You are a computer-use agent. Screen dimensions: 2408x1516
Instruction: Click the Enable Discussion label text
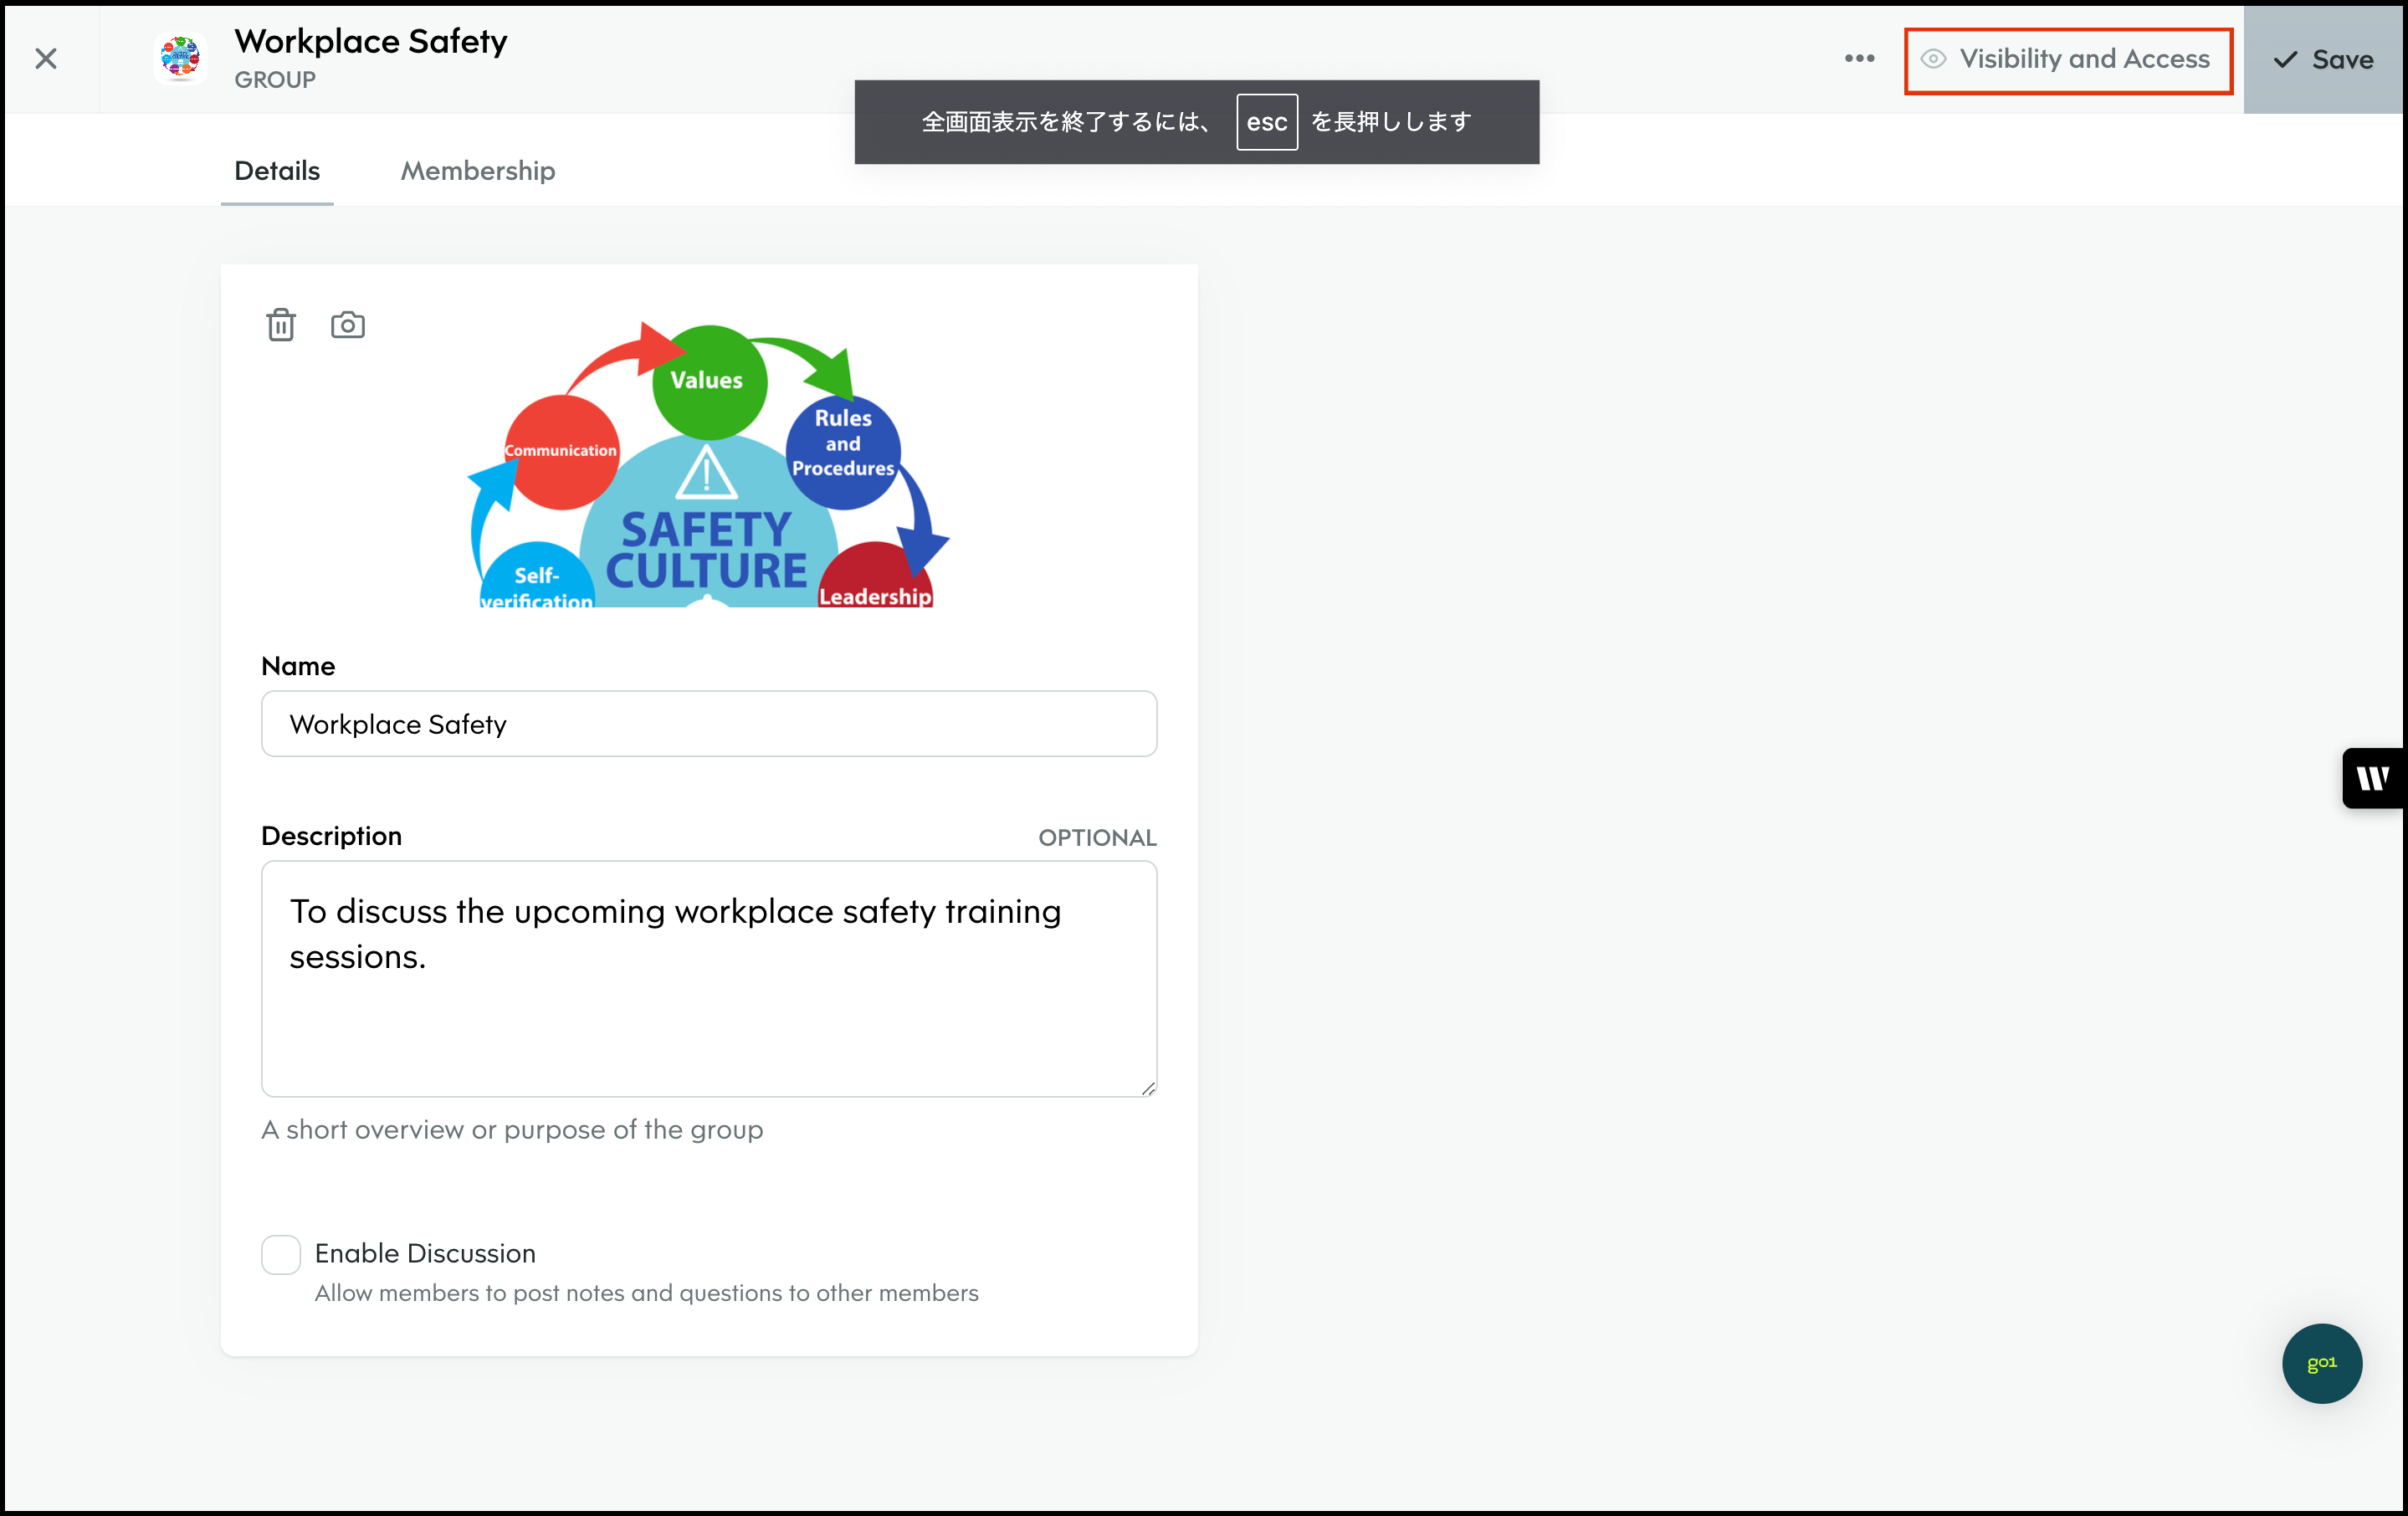click(x=425, y=1253)
